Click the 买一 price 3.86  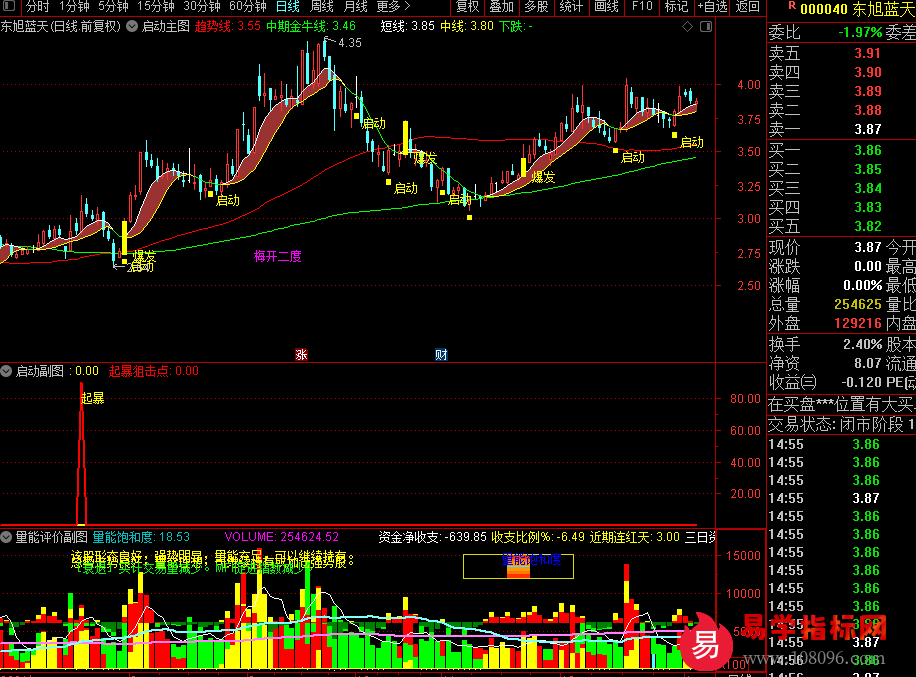868,151
